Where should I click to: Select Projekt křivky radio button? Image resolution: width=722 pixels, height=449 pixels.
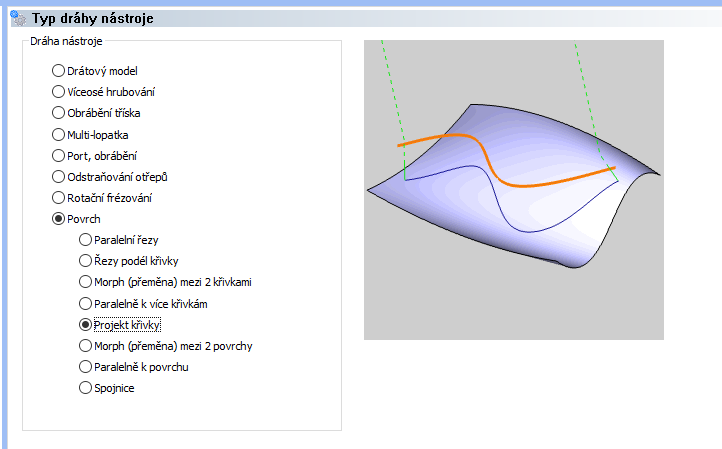[x=85, y=325]
